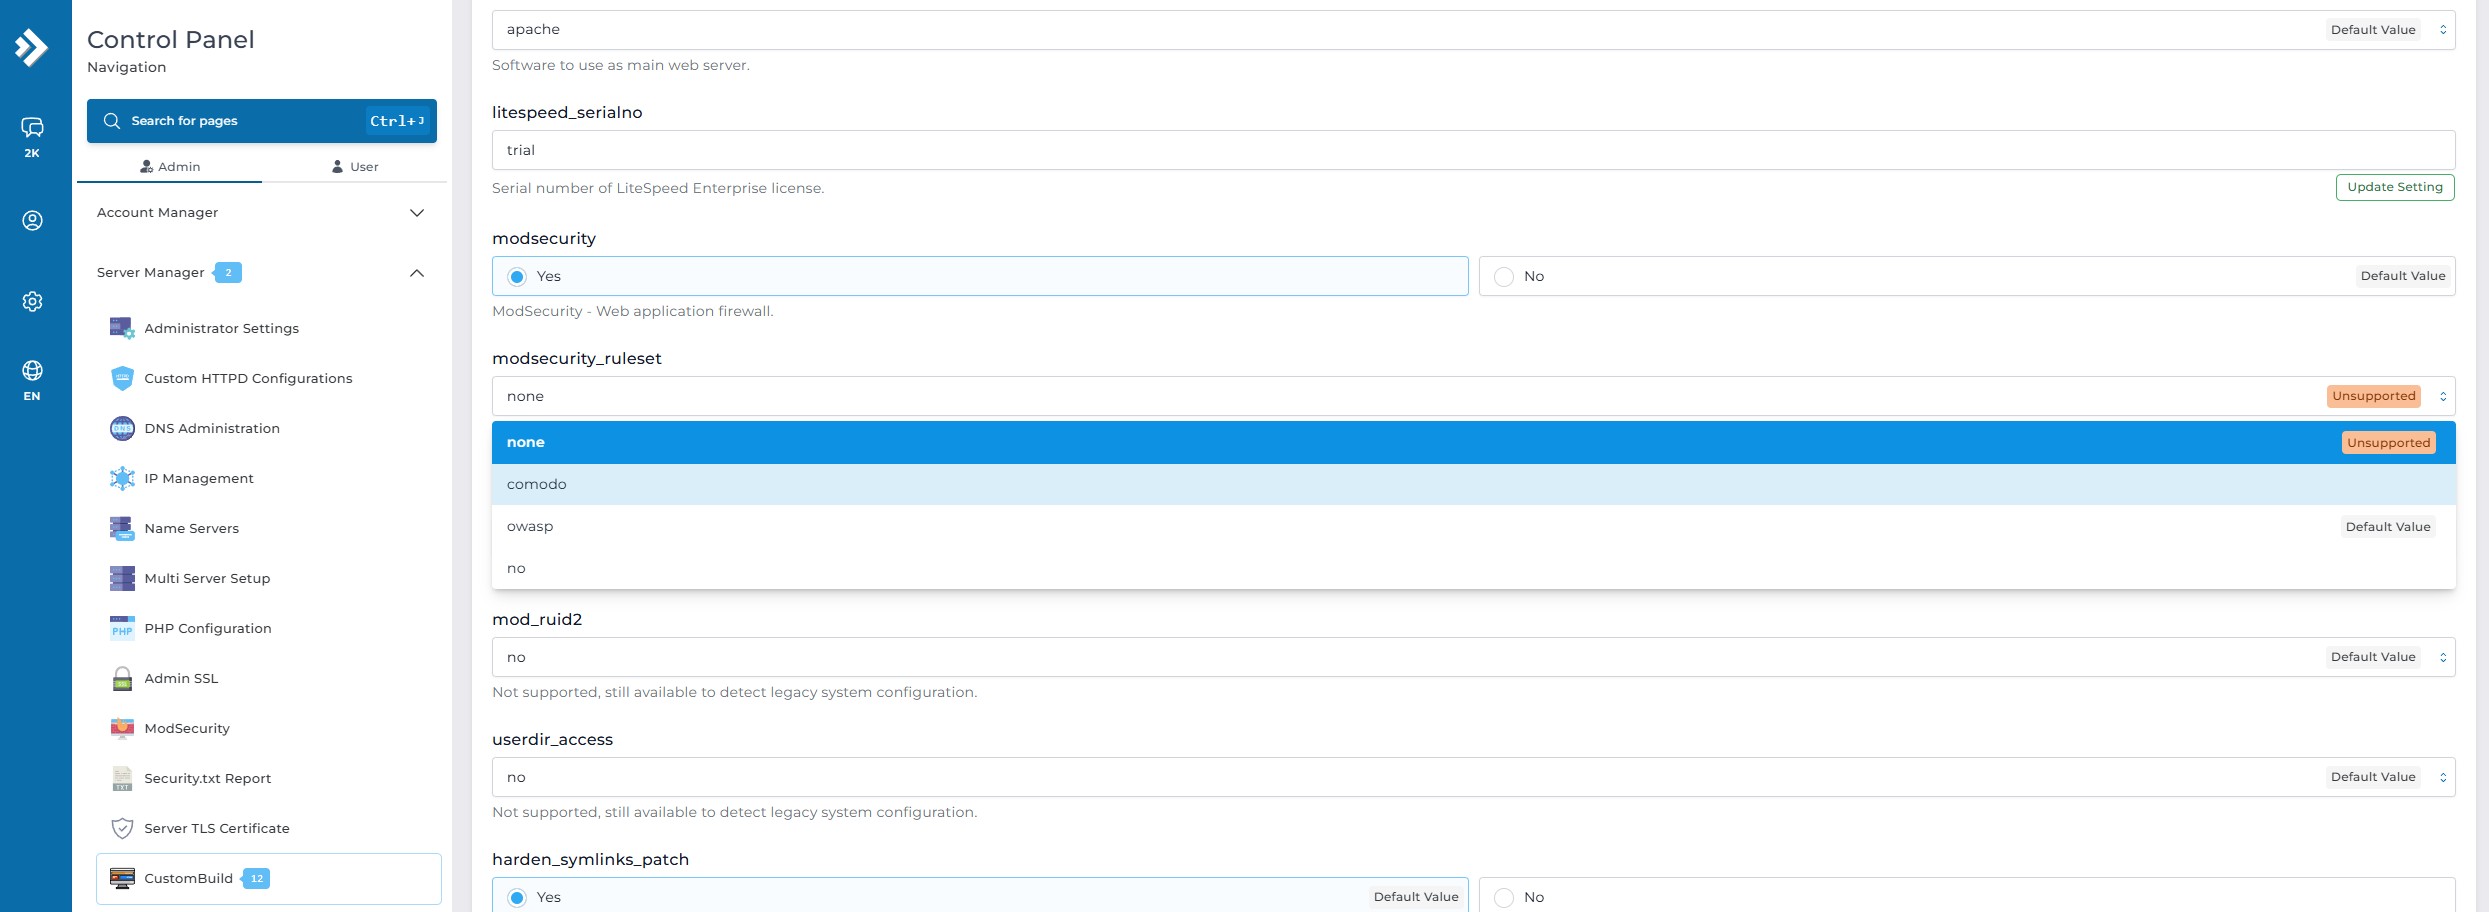The width and height of the screenshot is (2489, 912).
Task: Click the magnifier icon in search bar
Action: tap(112, 121)
